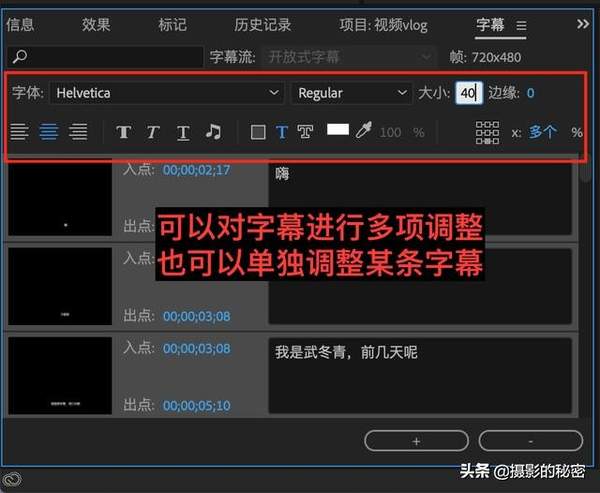Screen dimensions: 600x493
Task: Switch to the 历史记录 tab
Action: click(x=262, y=25)
